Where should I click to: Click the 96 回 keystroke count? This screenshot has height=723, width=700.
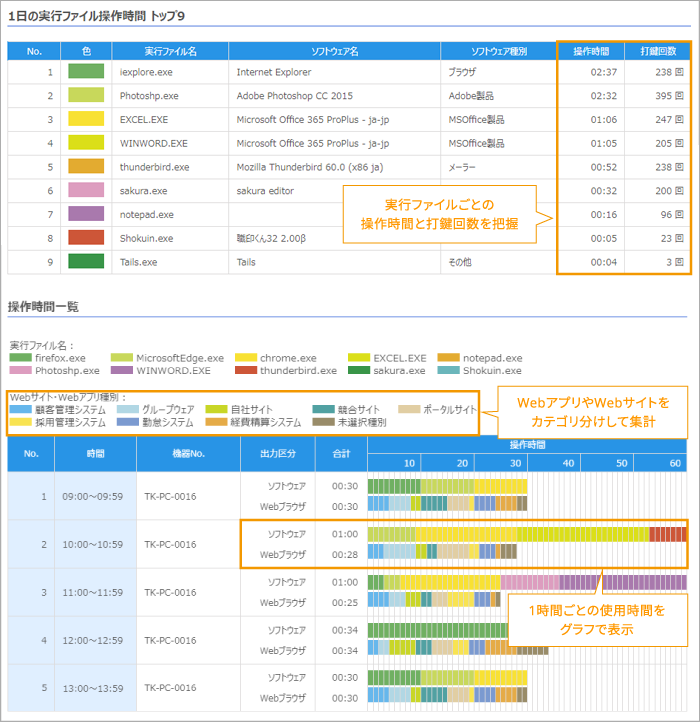[x=672, y=214]
